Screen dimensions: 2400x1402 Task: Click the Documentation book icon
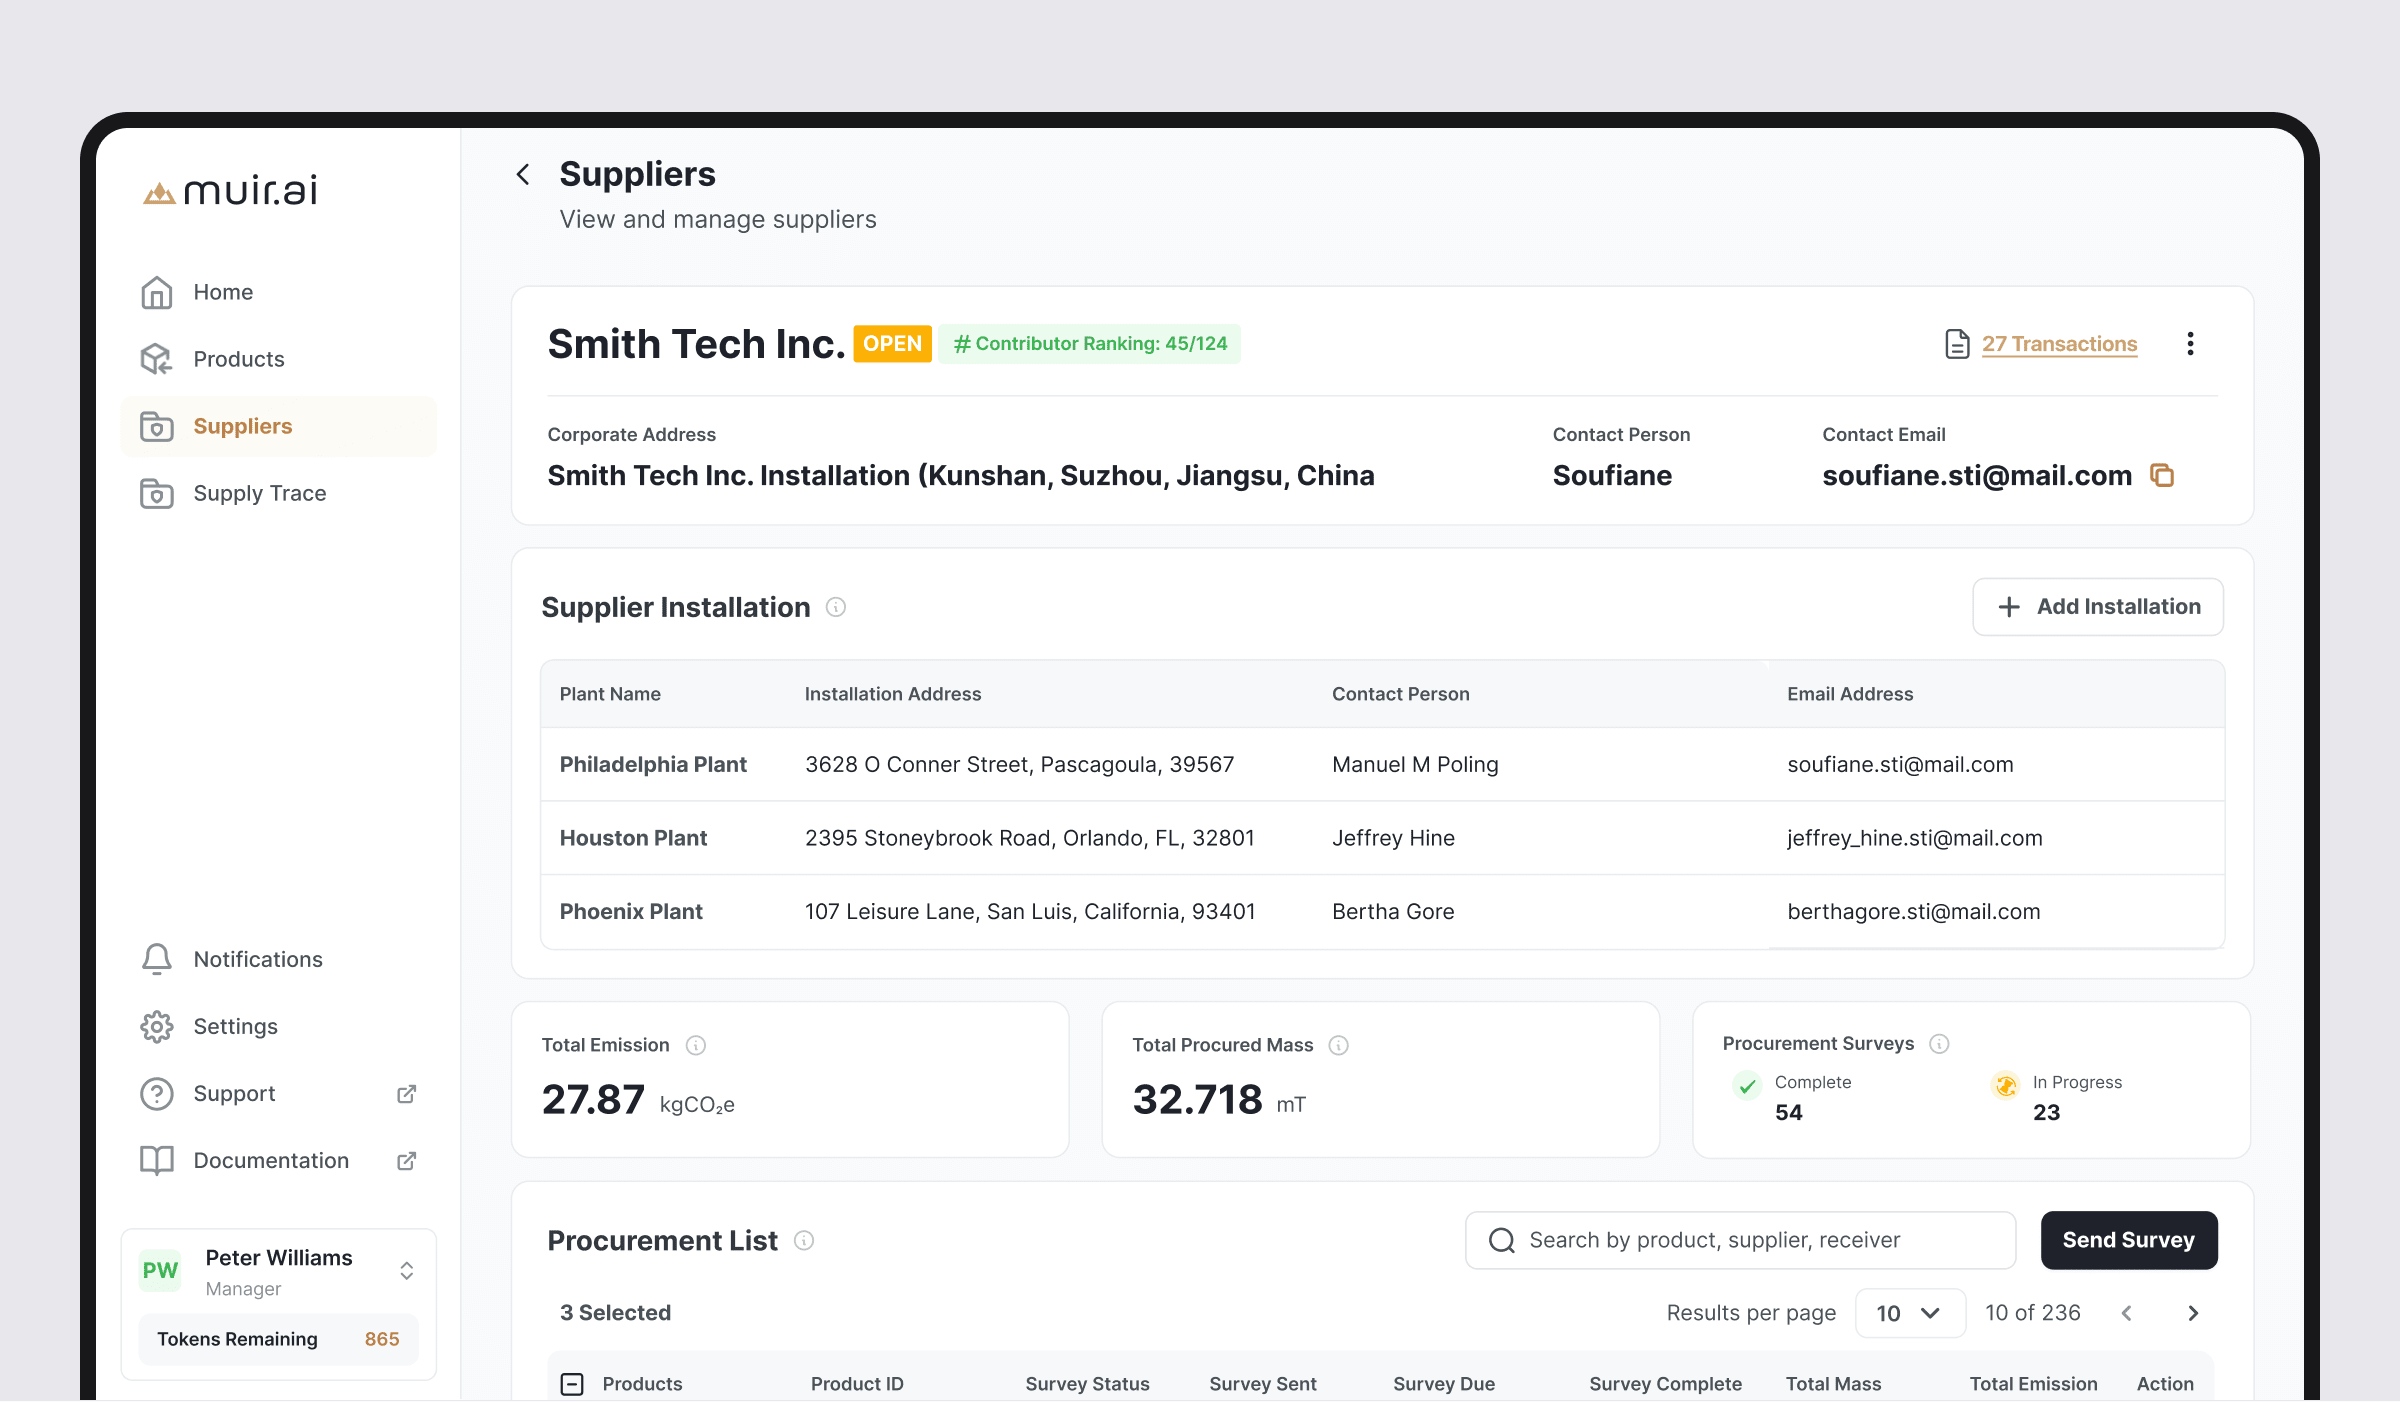(x=157, y=1160)
